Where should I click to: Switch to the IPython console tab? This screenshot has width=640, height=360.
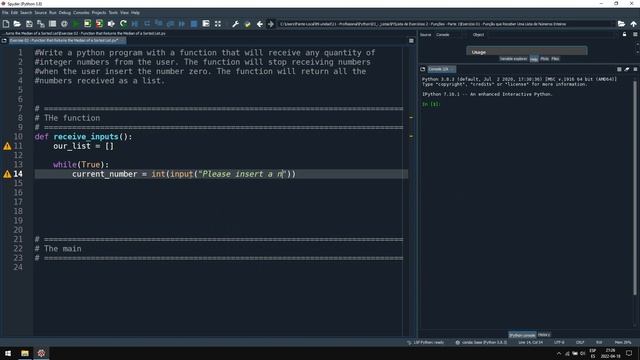522,335
